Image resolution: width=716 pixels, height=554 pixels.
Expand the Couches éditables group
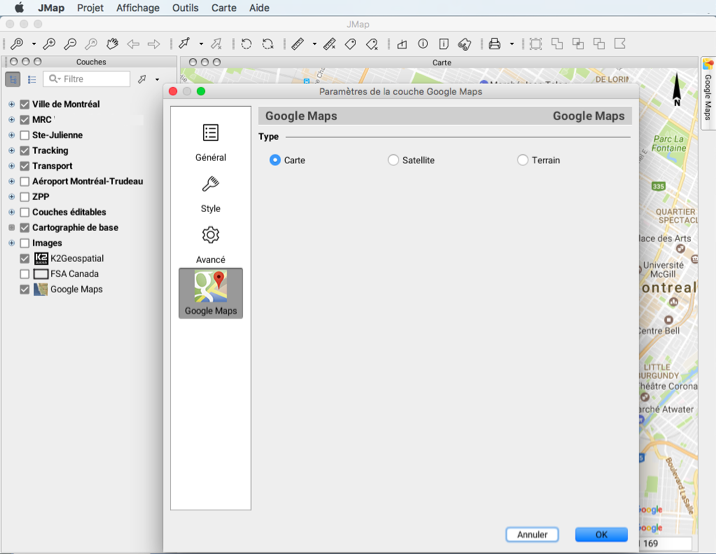click(x=11, y=212)
